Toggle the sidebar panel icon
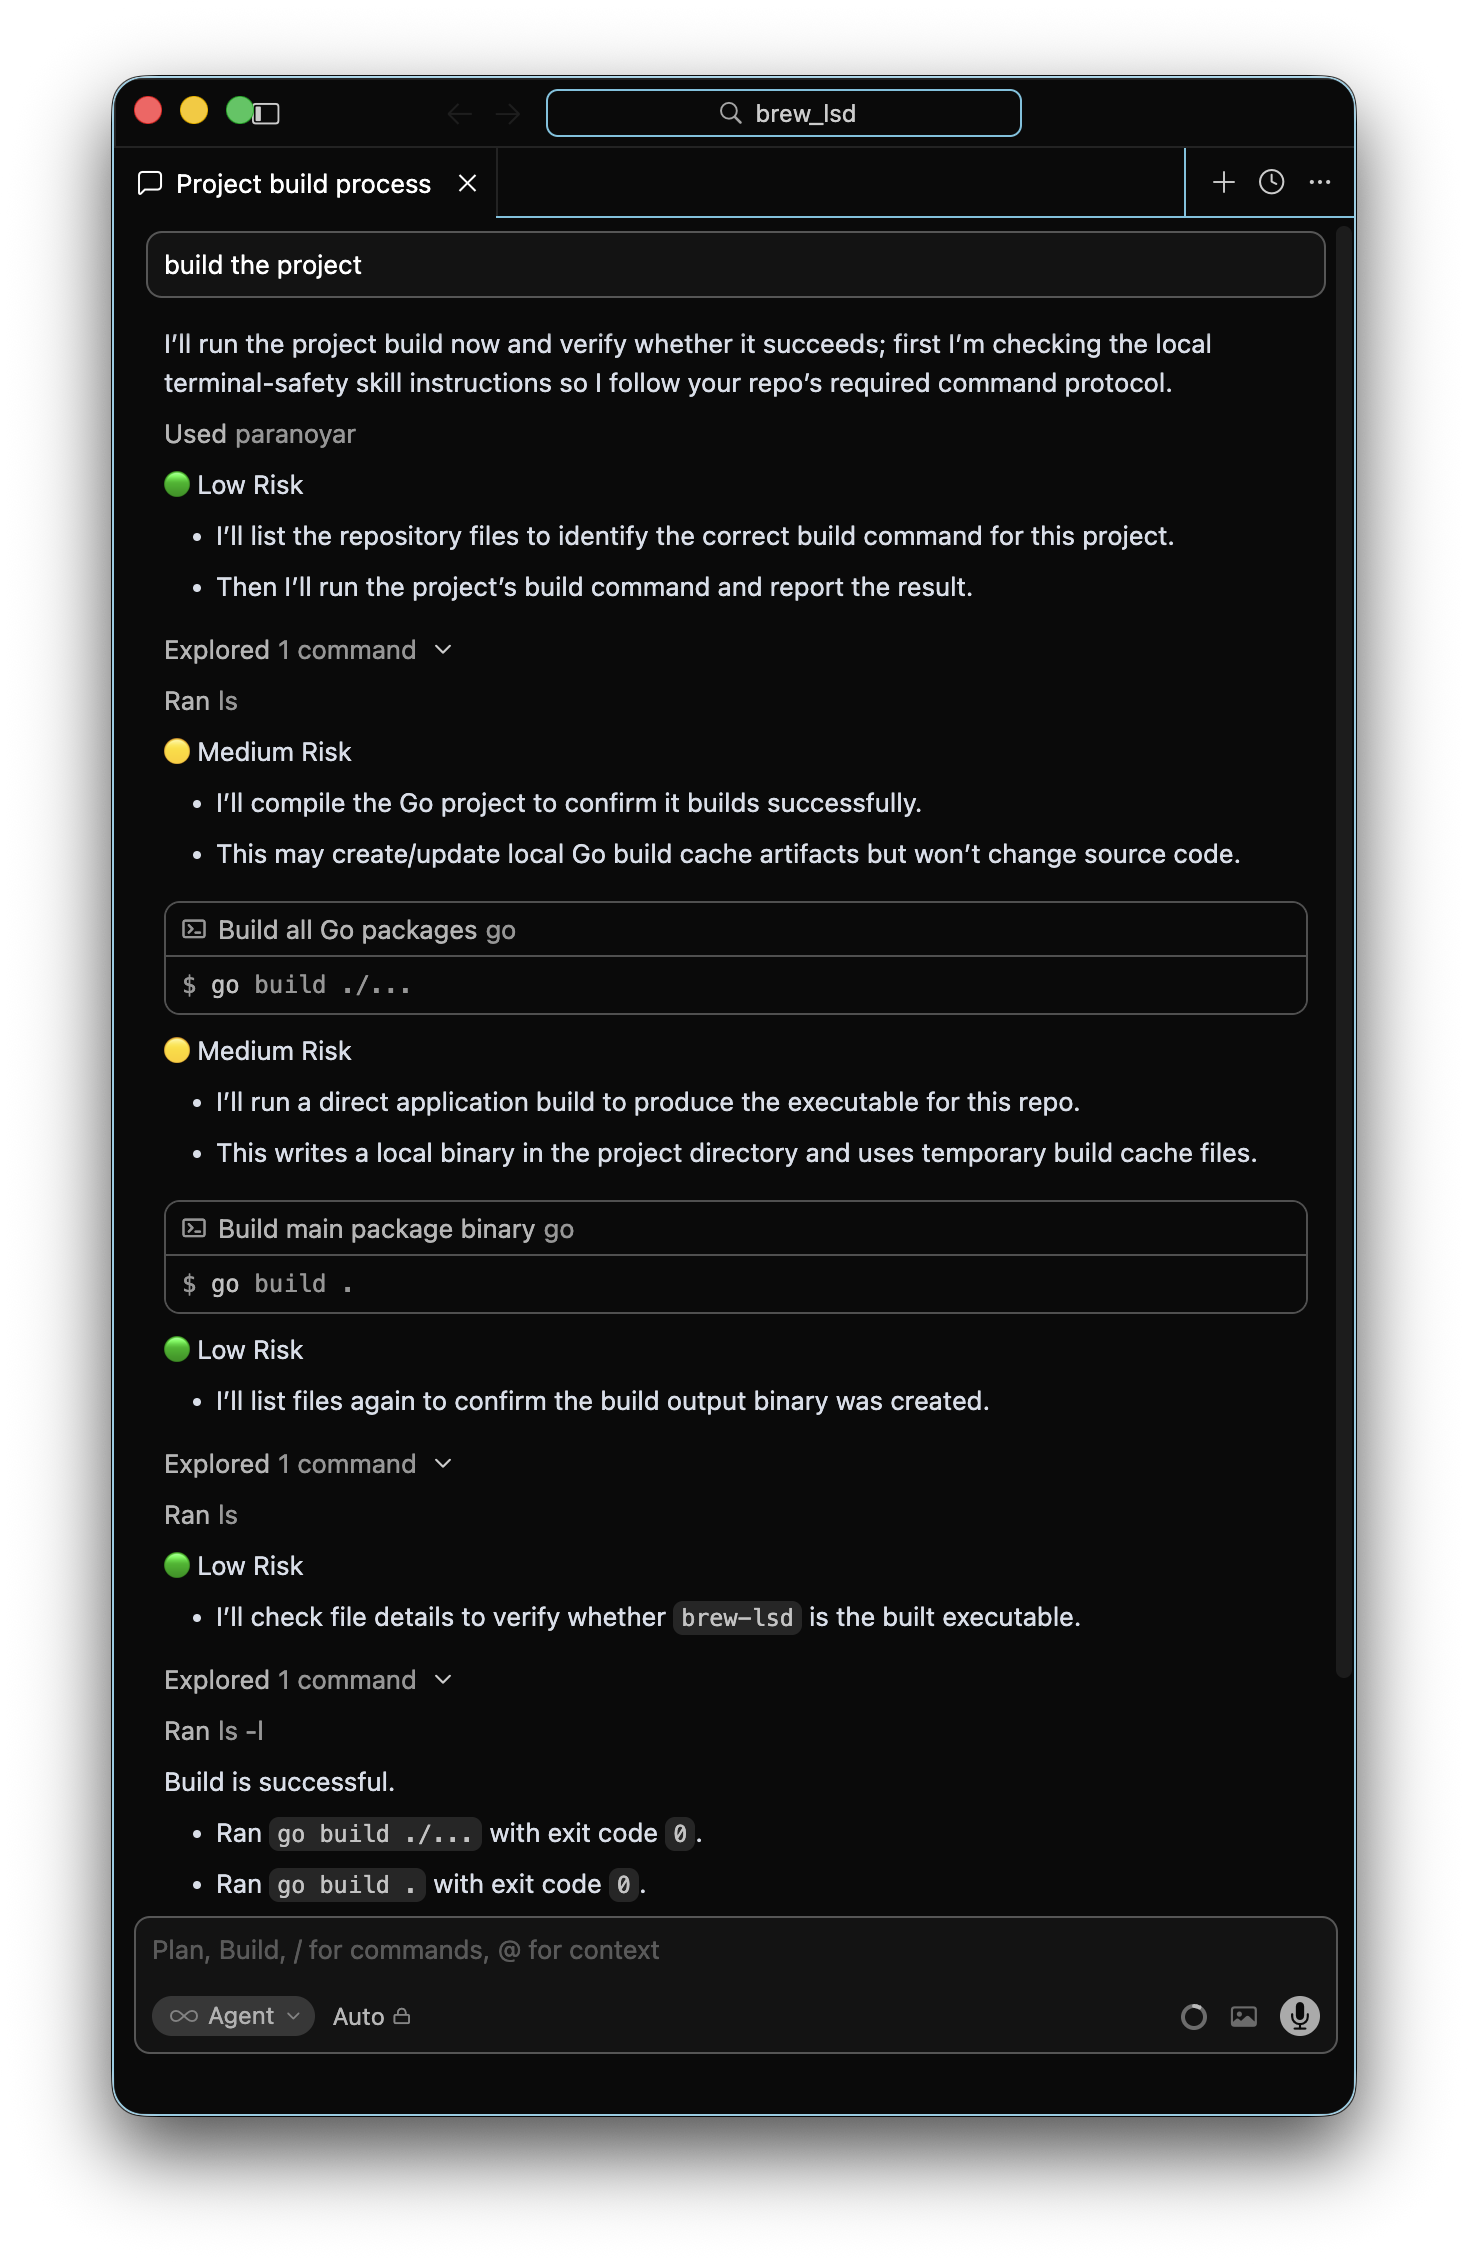The width and height of the screenshot is (1468, 2264). (266, 113)
